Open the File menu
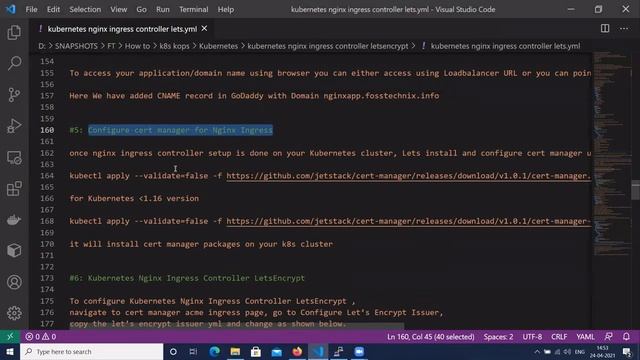 tap(31, 9)
